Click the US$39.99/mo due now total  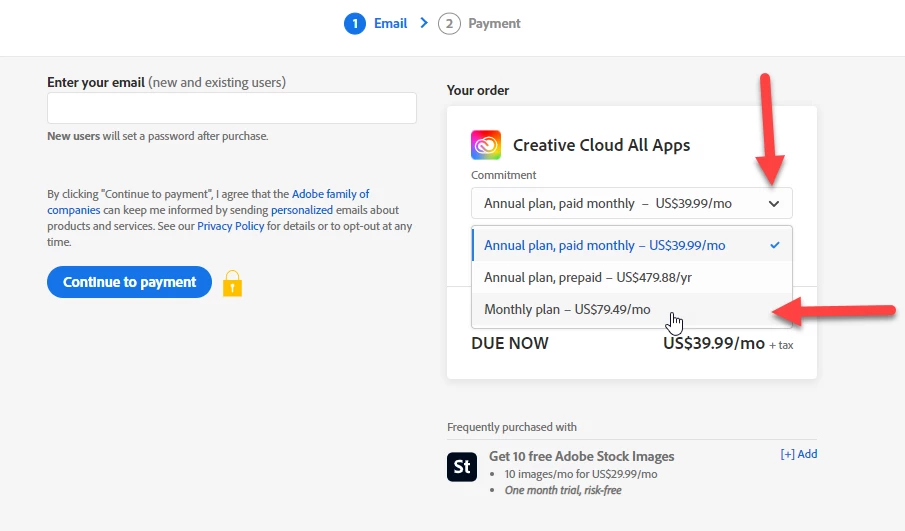point(714,343)
